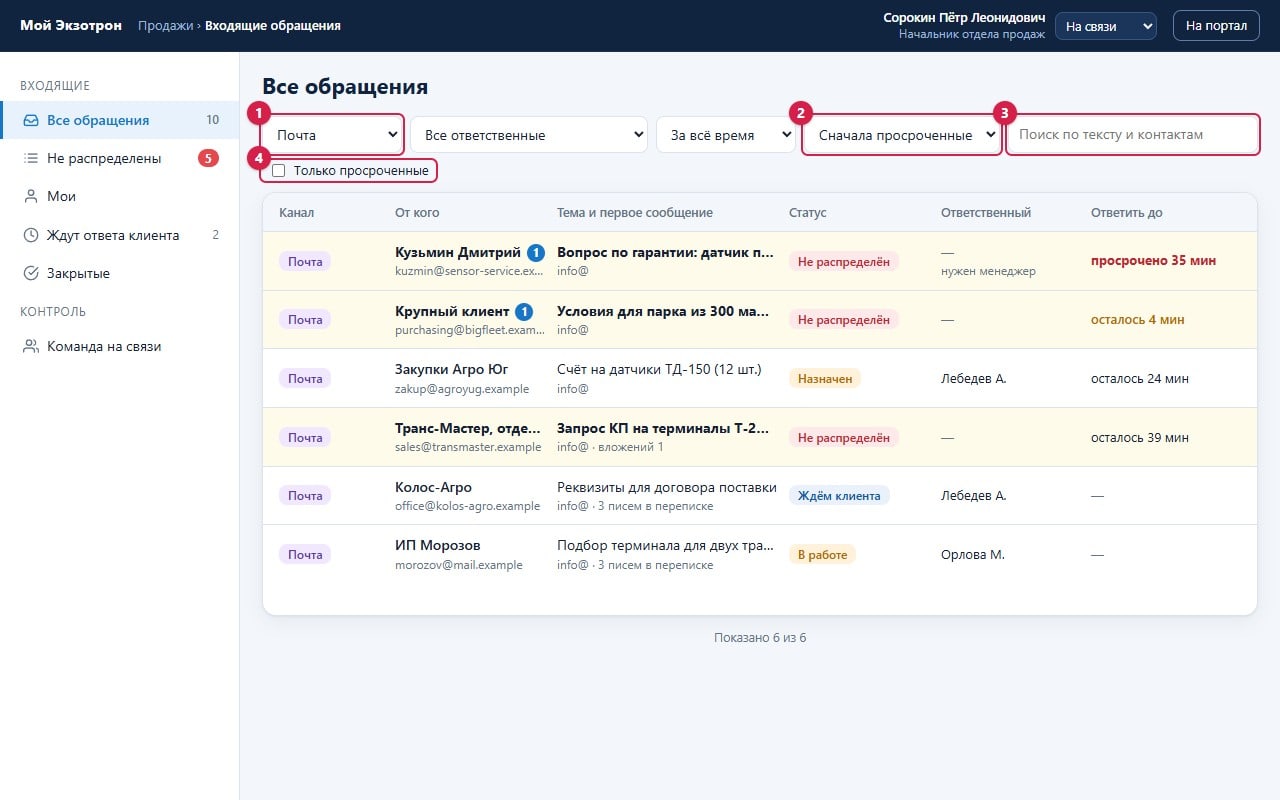Screen dimensions: 1280x800
Task: Open Подбор терминала для двух request
Action: pyautogui.click(x=760, y=554)
